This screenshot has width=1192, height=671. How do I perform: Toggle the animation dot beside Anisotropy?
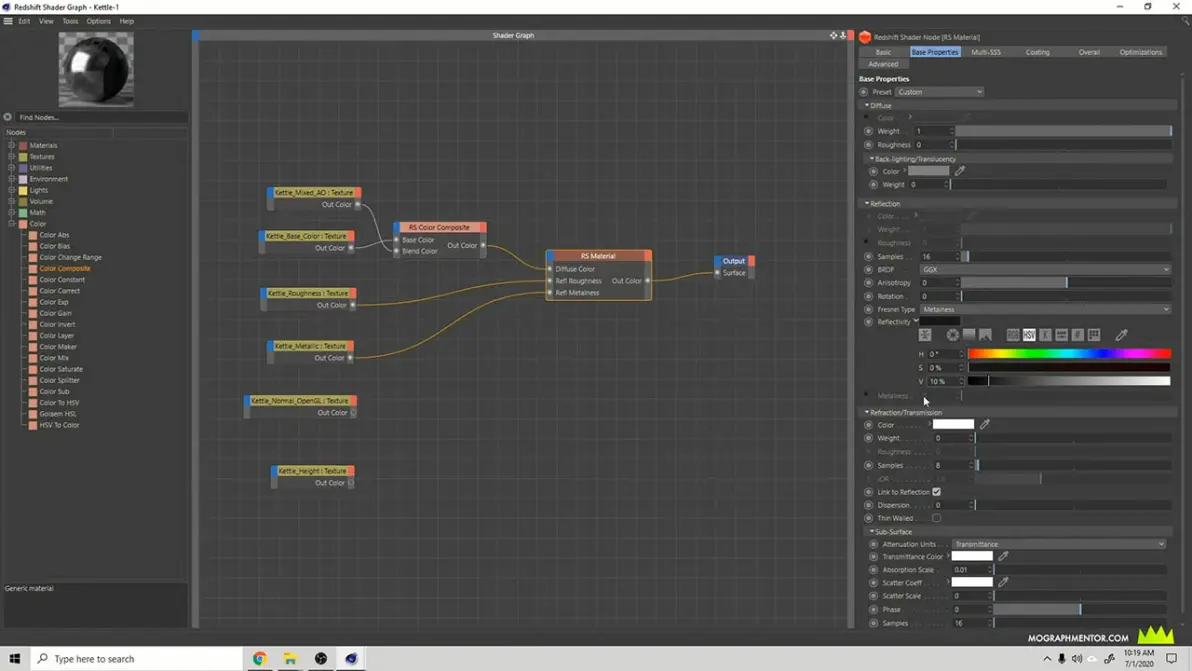pyautogui.click(x=868, y=283)
